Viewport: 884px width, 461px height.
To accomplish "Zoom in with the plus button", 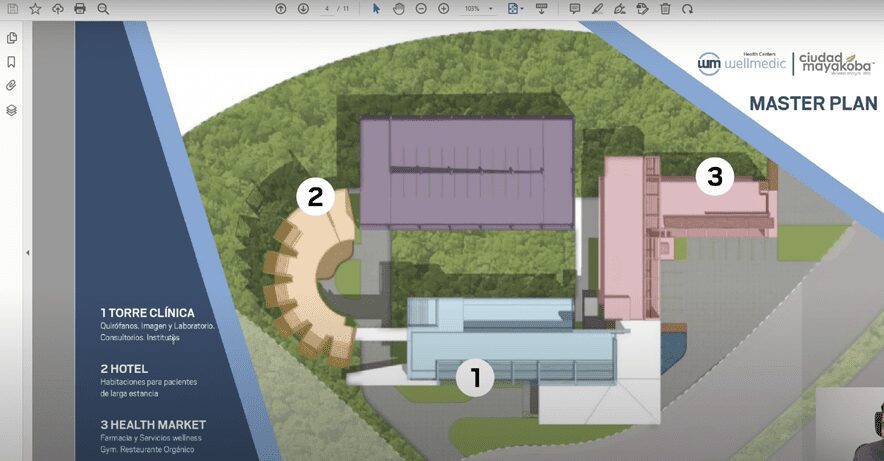I will click(x=443, y=8).
